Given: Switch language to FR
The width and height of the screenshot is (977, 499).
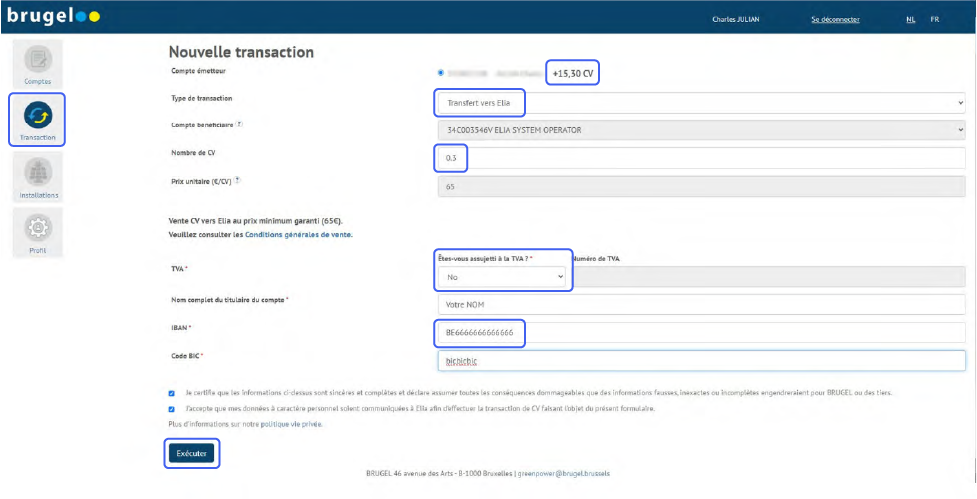Looking at the screenshot, I should point(934,19).
